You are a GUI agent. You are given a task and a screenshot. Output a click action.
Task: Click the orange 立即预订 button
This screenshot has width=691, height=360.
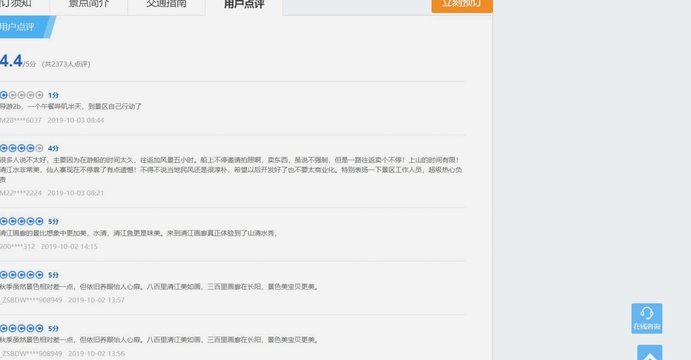pyautogui.click(x=462, y=4)
